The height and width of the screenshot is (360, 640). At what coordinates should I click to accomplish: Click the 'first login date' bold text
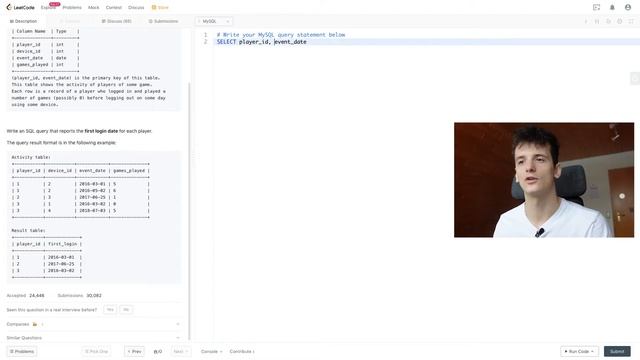101,131
